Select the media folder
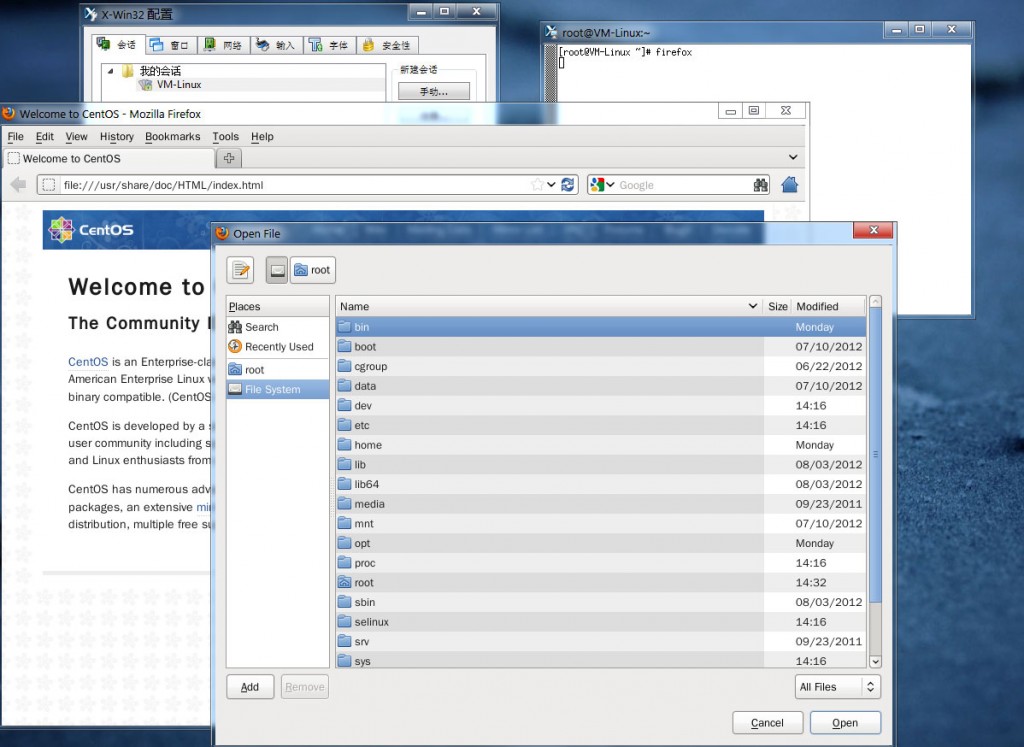 point(601,503)
